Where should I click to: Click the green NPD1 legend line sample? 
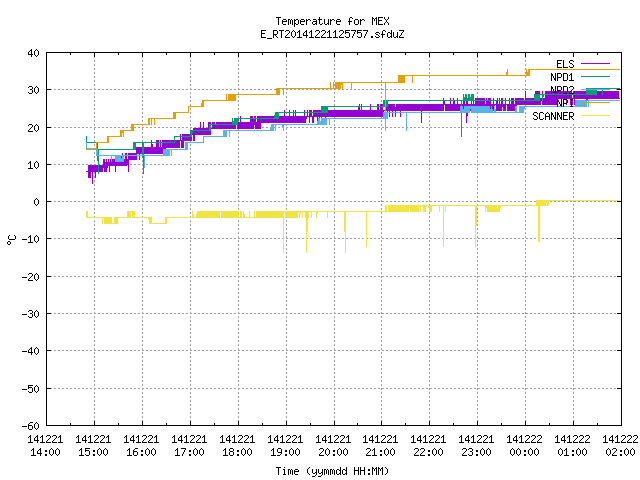[x=595, y=76]
